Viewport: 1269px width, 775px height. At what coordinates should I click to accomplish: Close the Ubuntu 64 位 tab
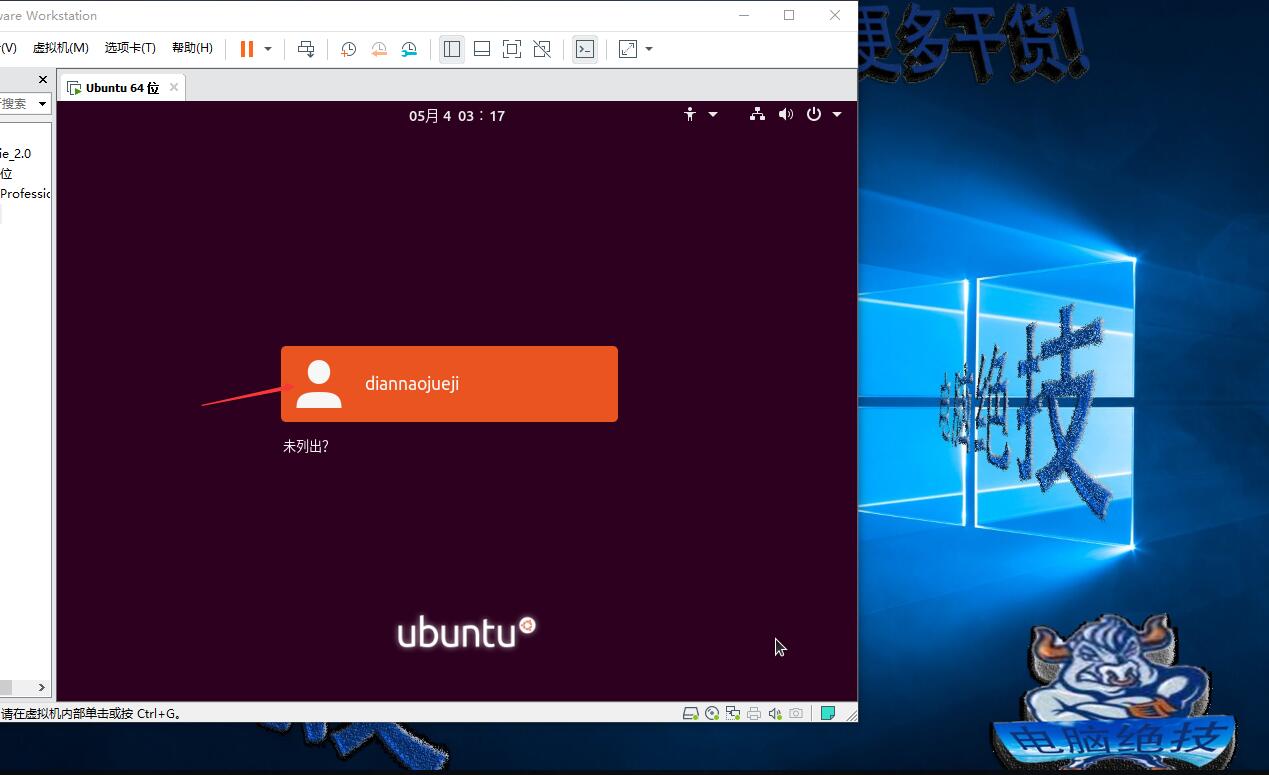pos(174,87)
